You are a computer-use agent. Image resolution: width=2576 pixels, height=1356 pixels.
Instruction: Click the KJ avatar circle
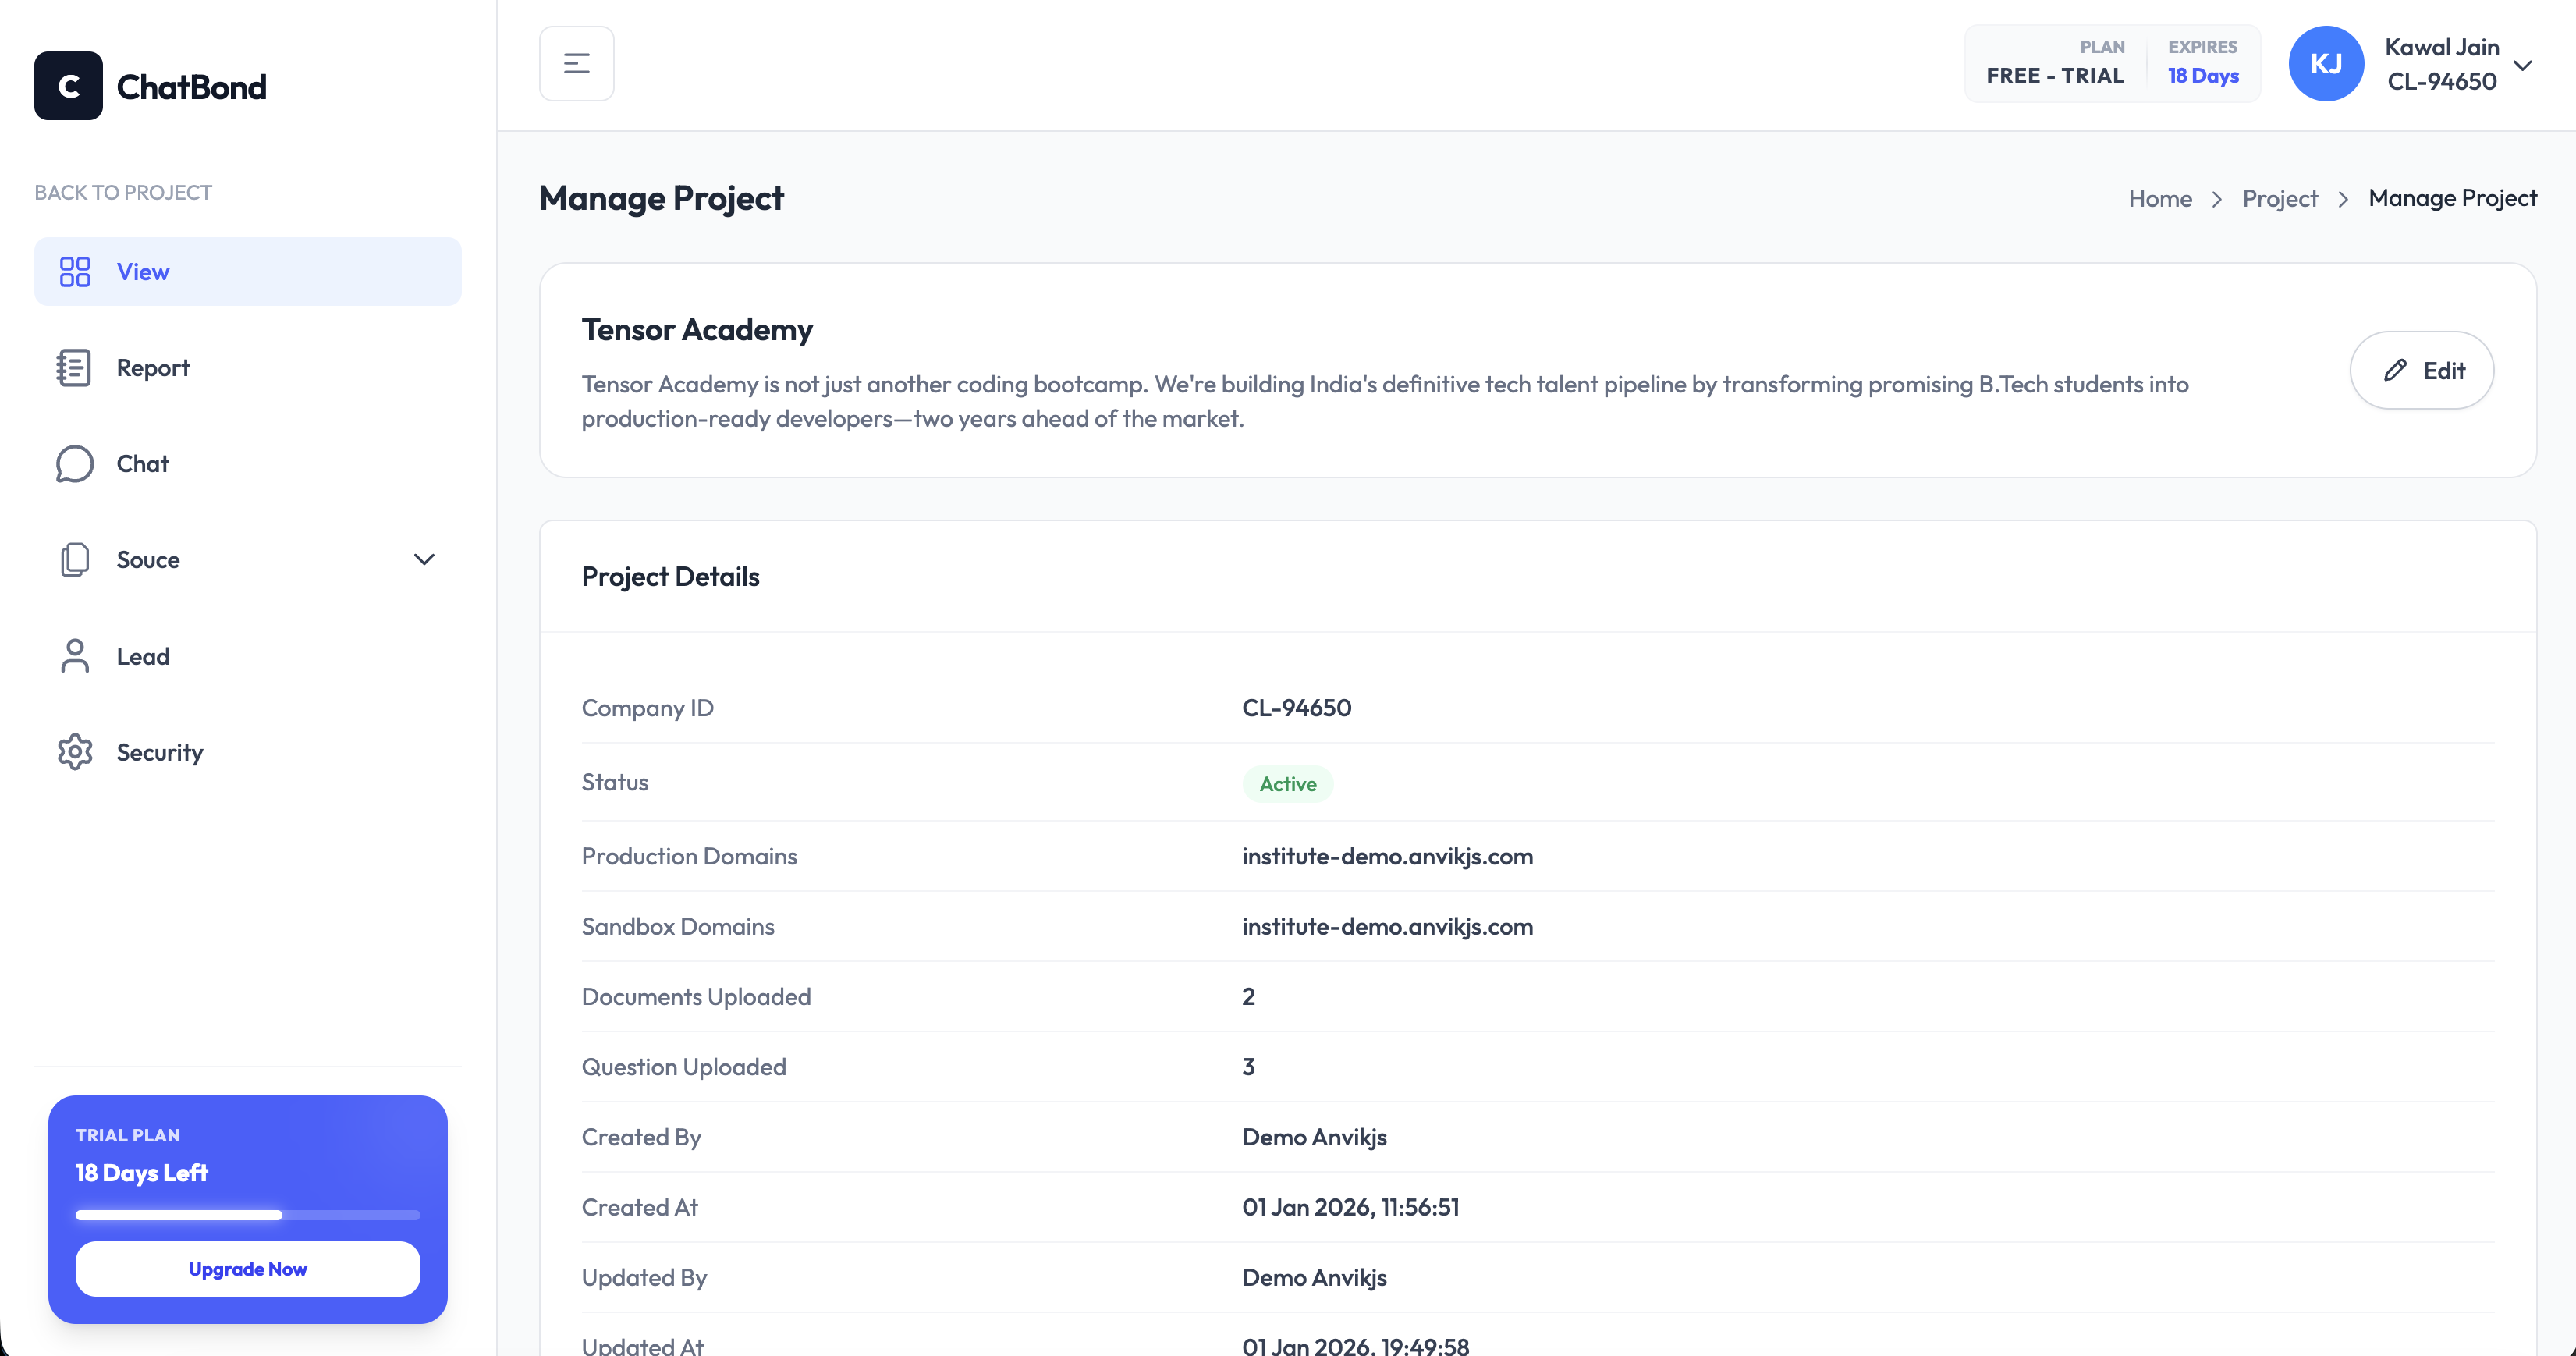[2326, 63]
